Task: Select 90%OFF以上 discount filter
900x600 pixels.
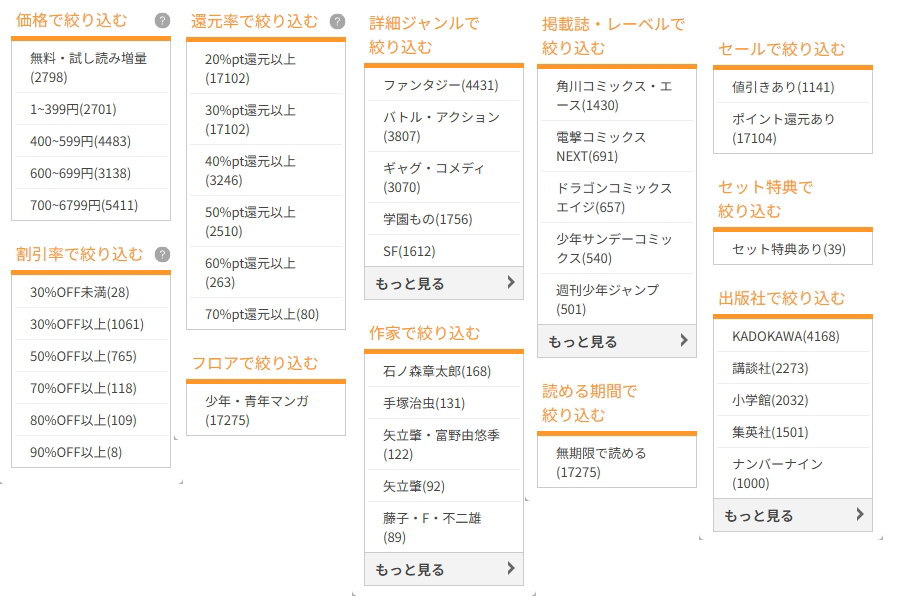Action: (91, 452)
